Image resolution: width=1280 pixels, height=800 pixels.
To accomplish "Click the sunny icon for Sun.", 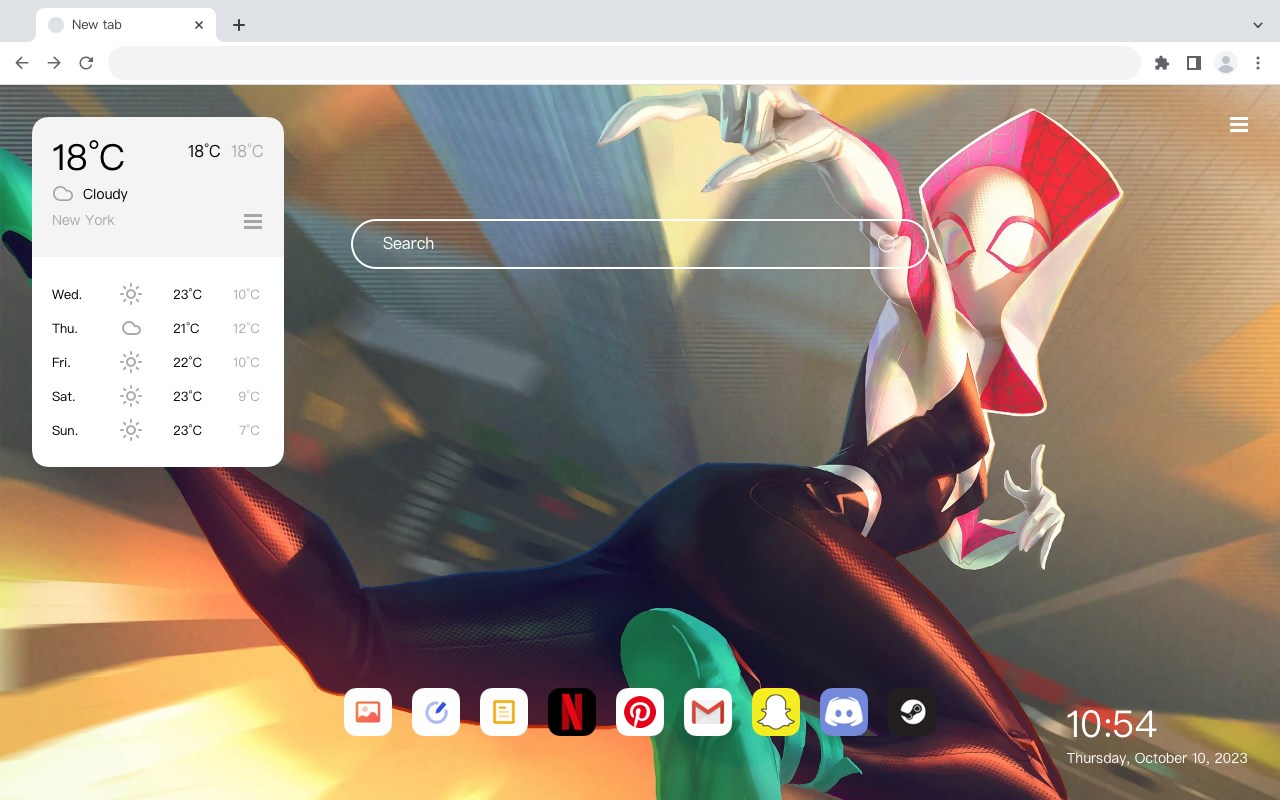I will pos(131,430).
